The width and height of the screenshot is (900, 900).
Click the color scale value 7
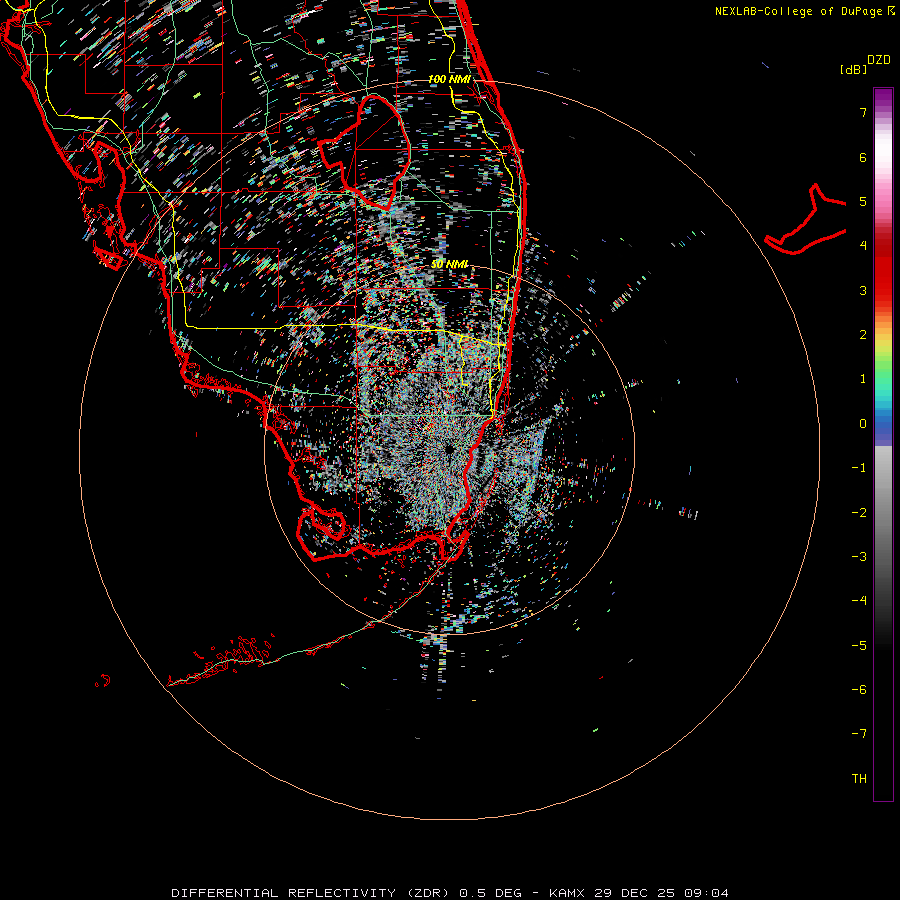point(863,112)
